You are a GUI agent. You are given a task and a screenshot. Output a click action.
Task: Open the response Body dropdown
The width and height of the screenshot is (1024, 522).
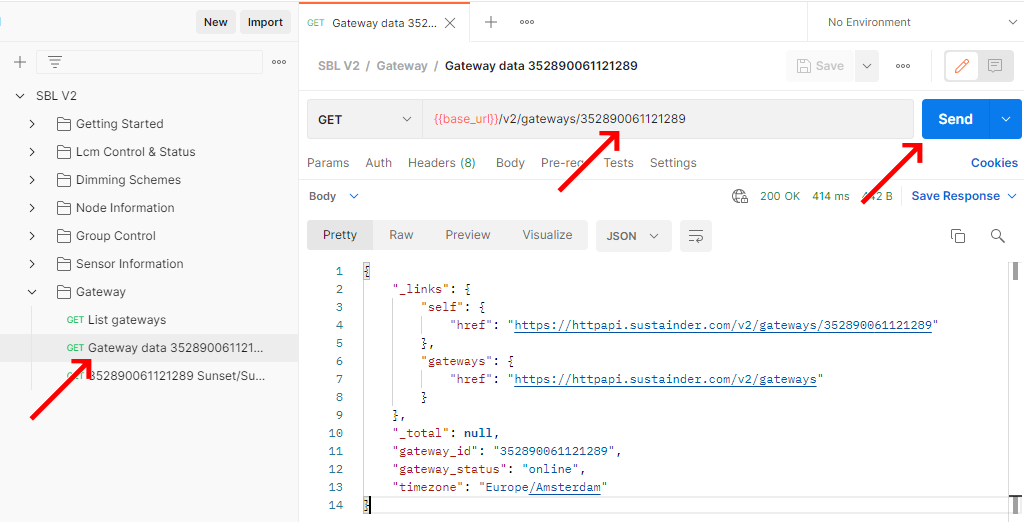coord(334,196)
